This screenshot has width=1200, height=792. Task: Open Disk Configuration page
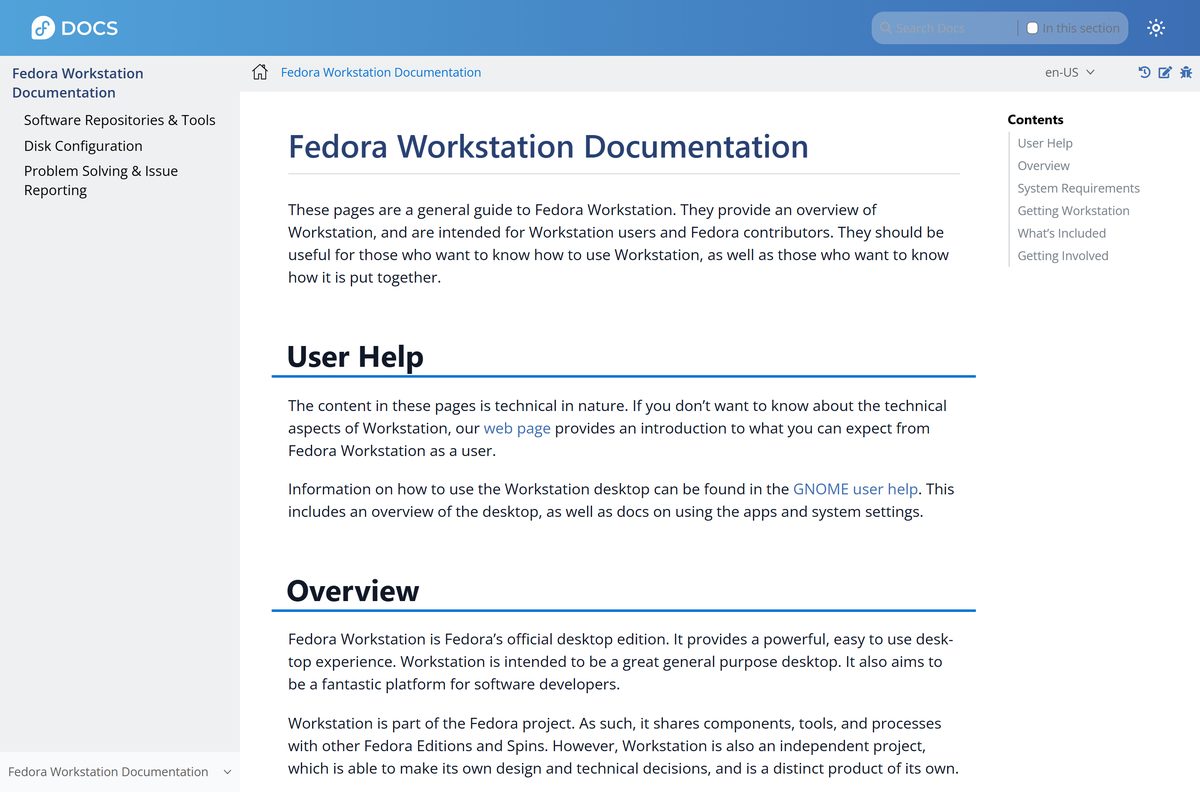tap(83, 146)
